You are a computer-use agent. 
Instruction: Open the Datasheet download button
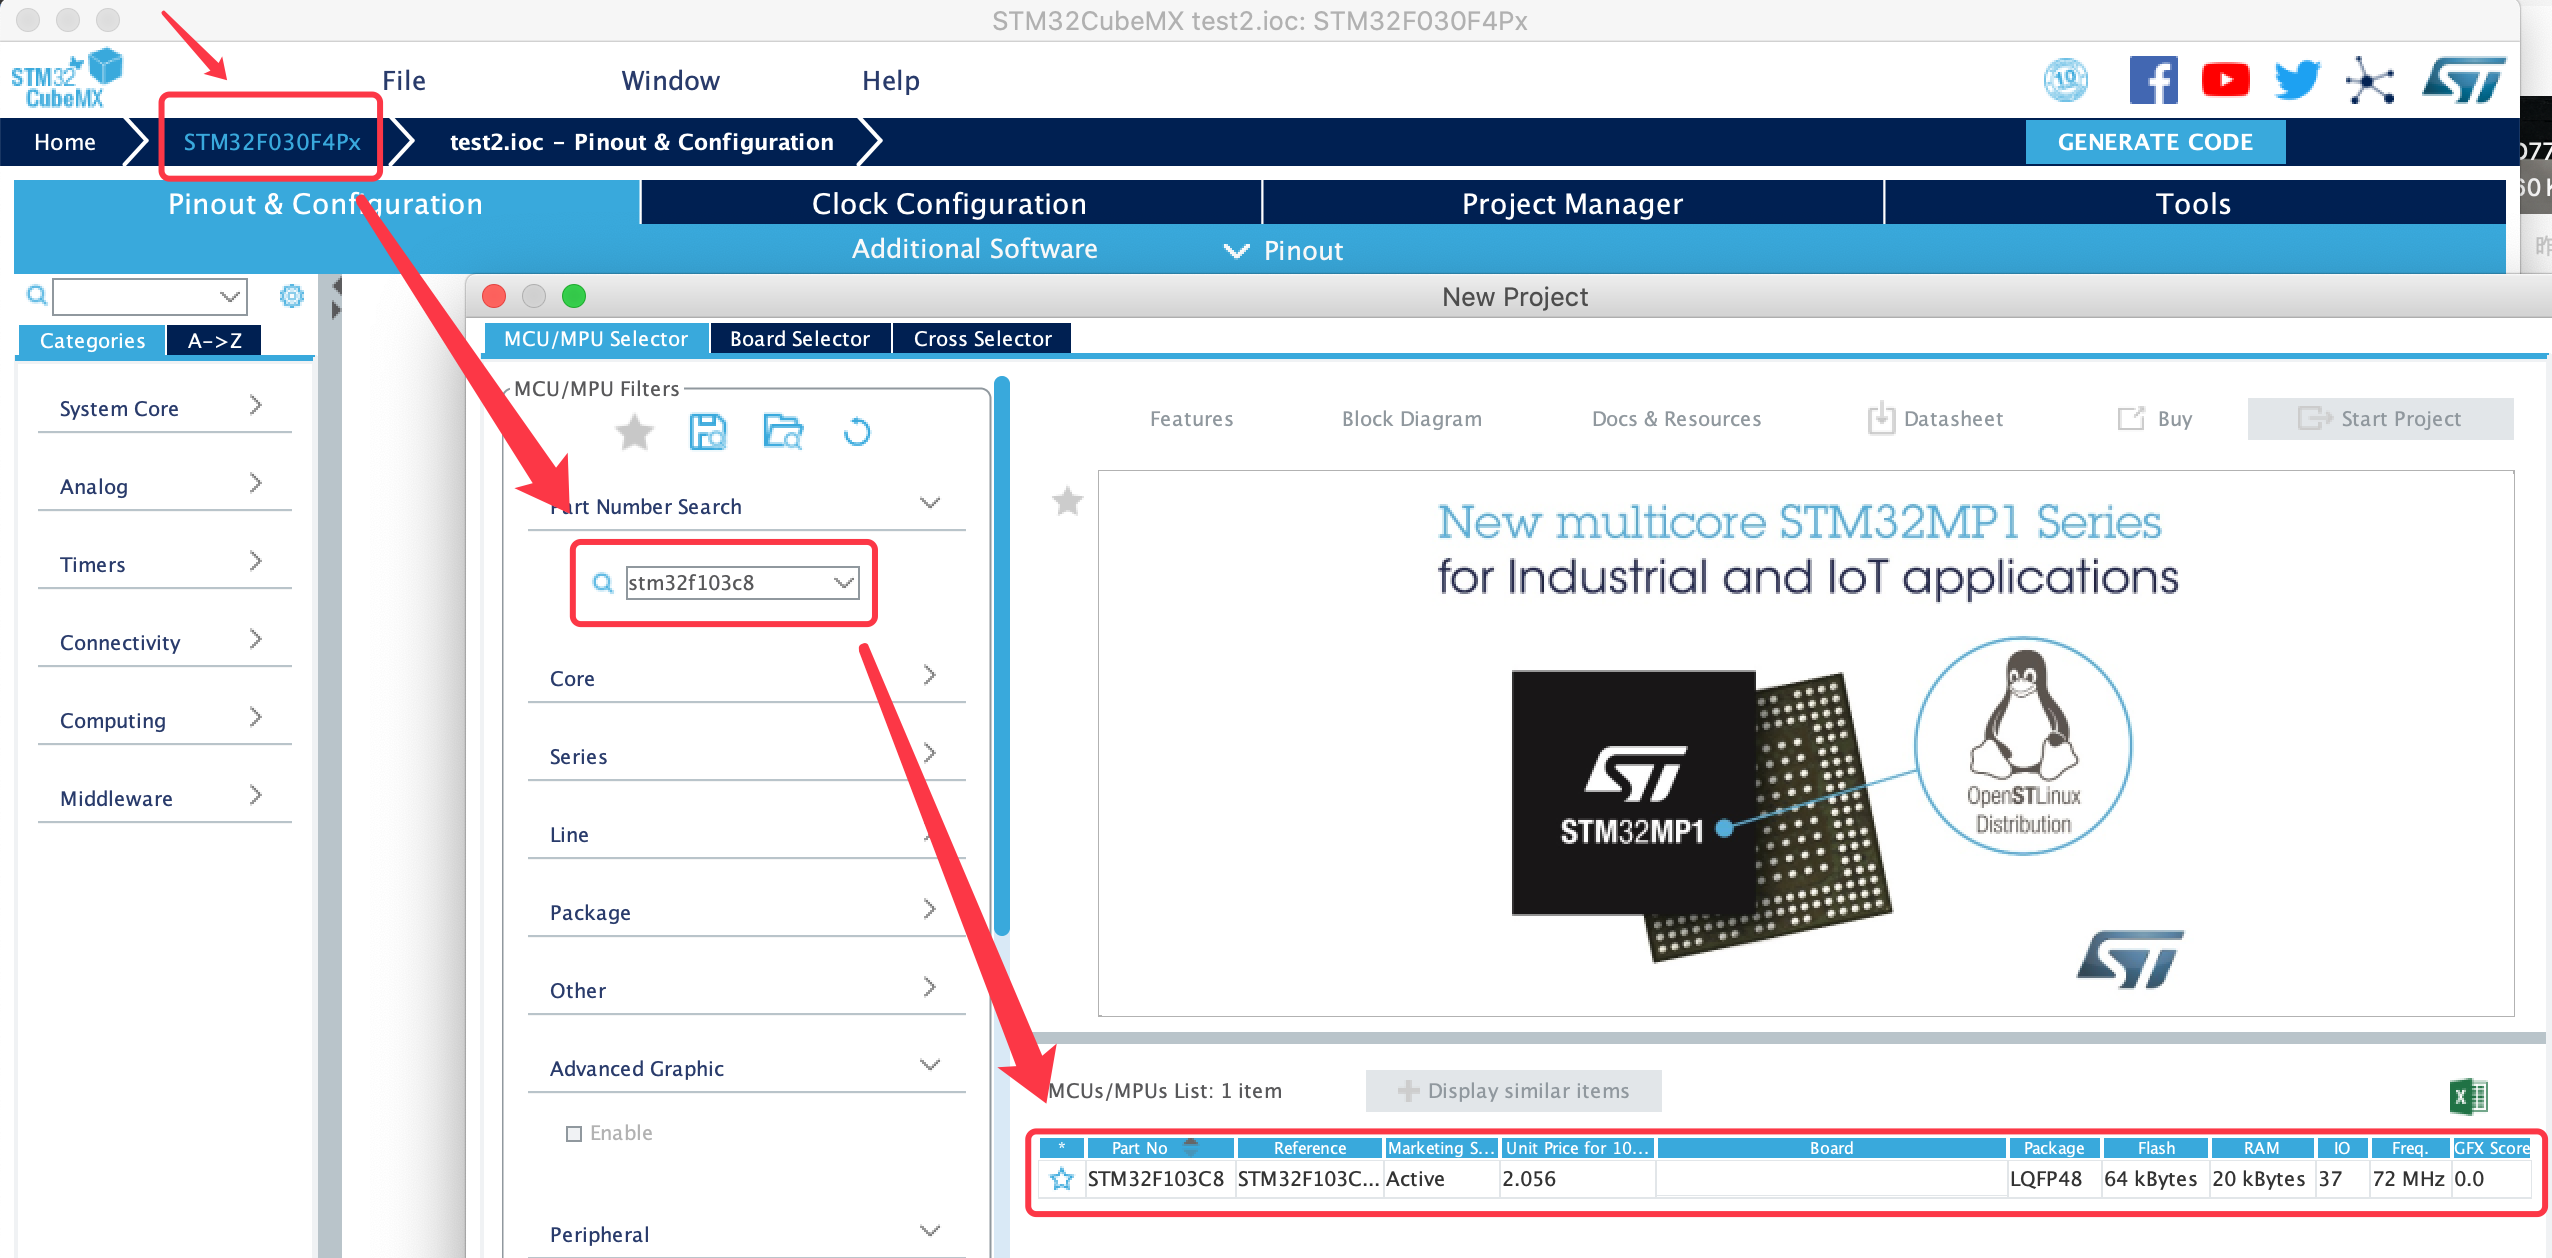coord(1936,419)
